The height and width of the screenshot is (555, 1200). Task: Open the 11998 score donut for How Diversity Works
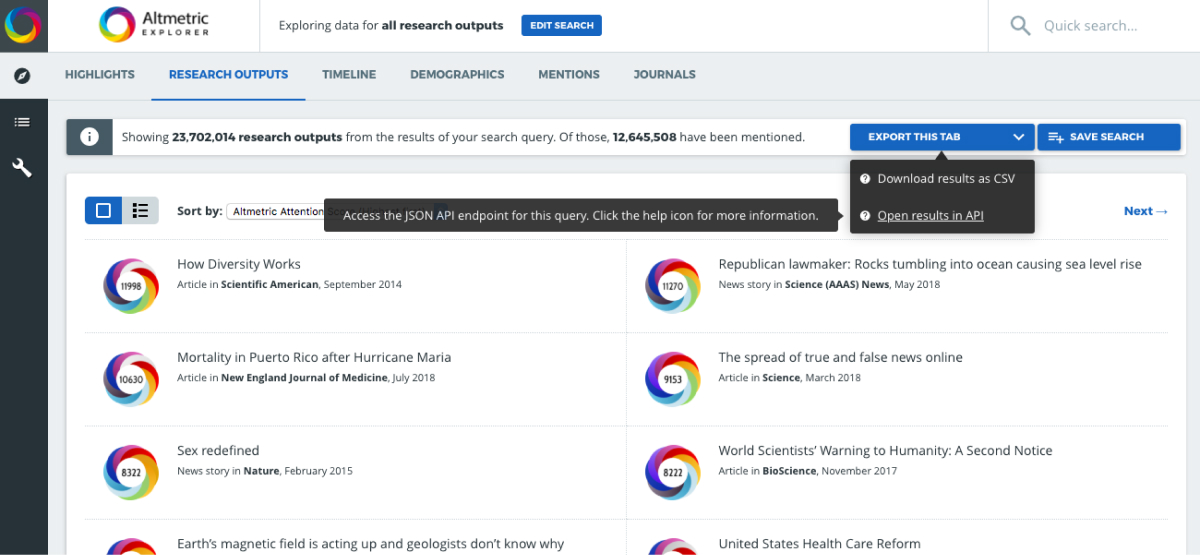(x=131, y=286)
